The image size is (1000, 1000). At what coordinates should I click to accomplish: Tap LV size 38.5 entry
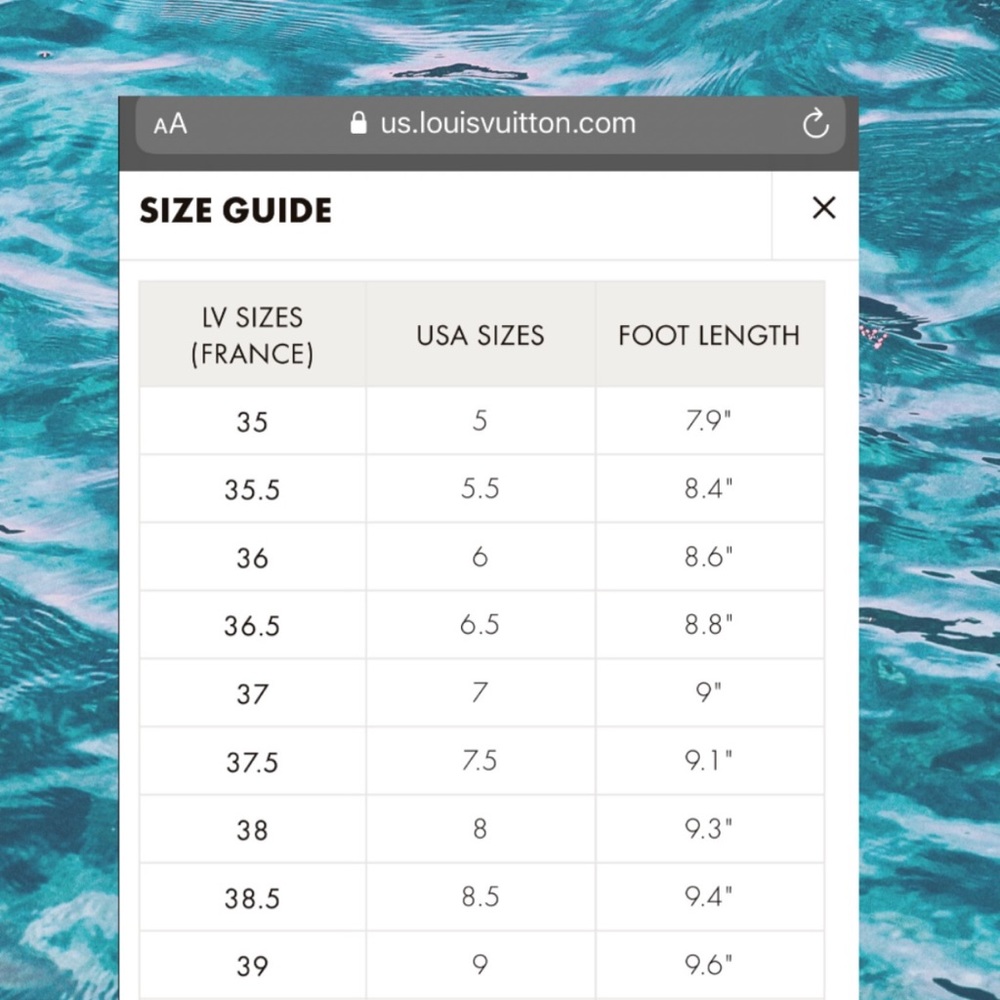click(x=253, y=897)
